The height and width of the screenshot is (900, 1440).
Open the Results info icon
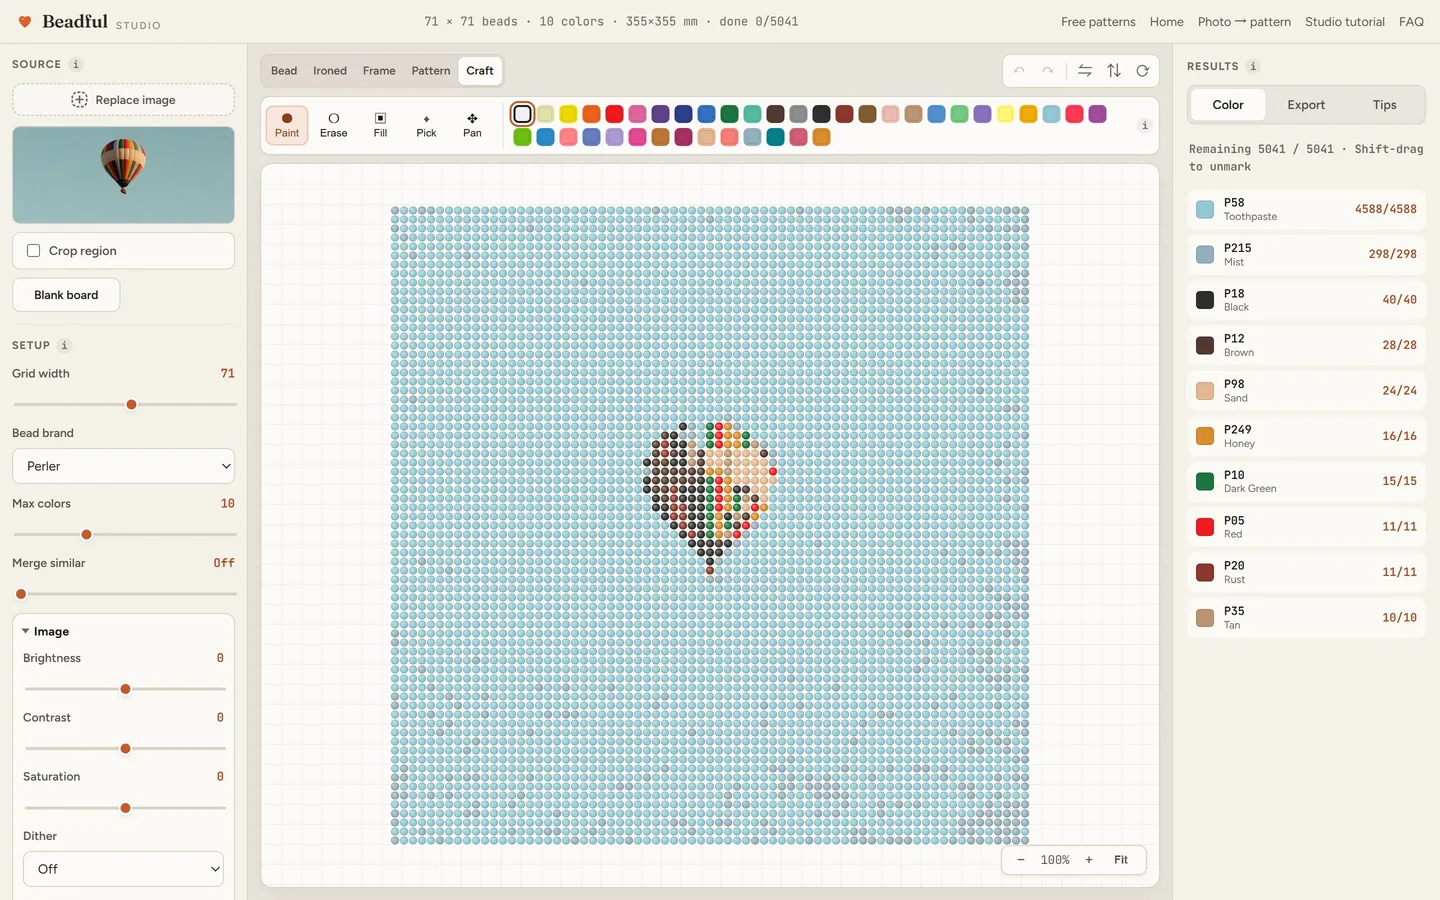tap(1253, 66)
